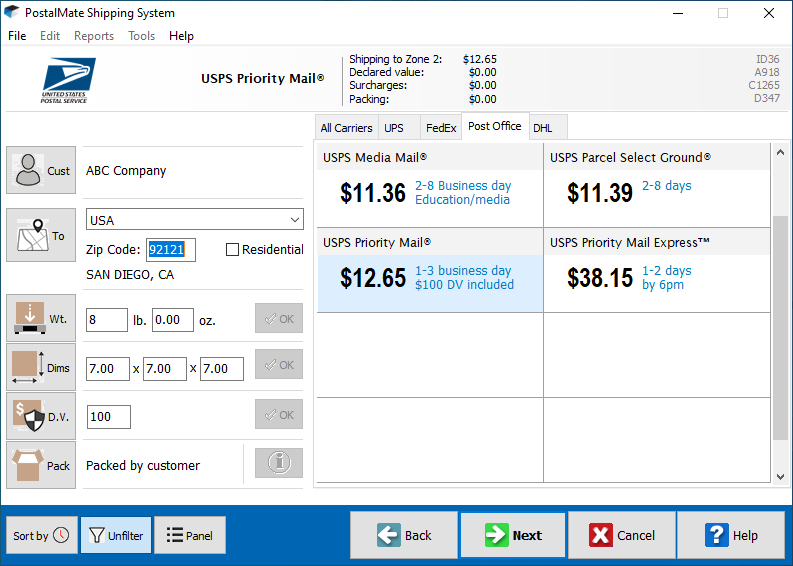Click the Help question mark button
The height and width of the screenshot is (566, 793).
tap(731, 535)
